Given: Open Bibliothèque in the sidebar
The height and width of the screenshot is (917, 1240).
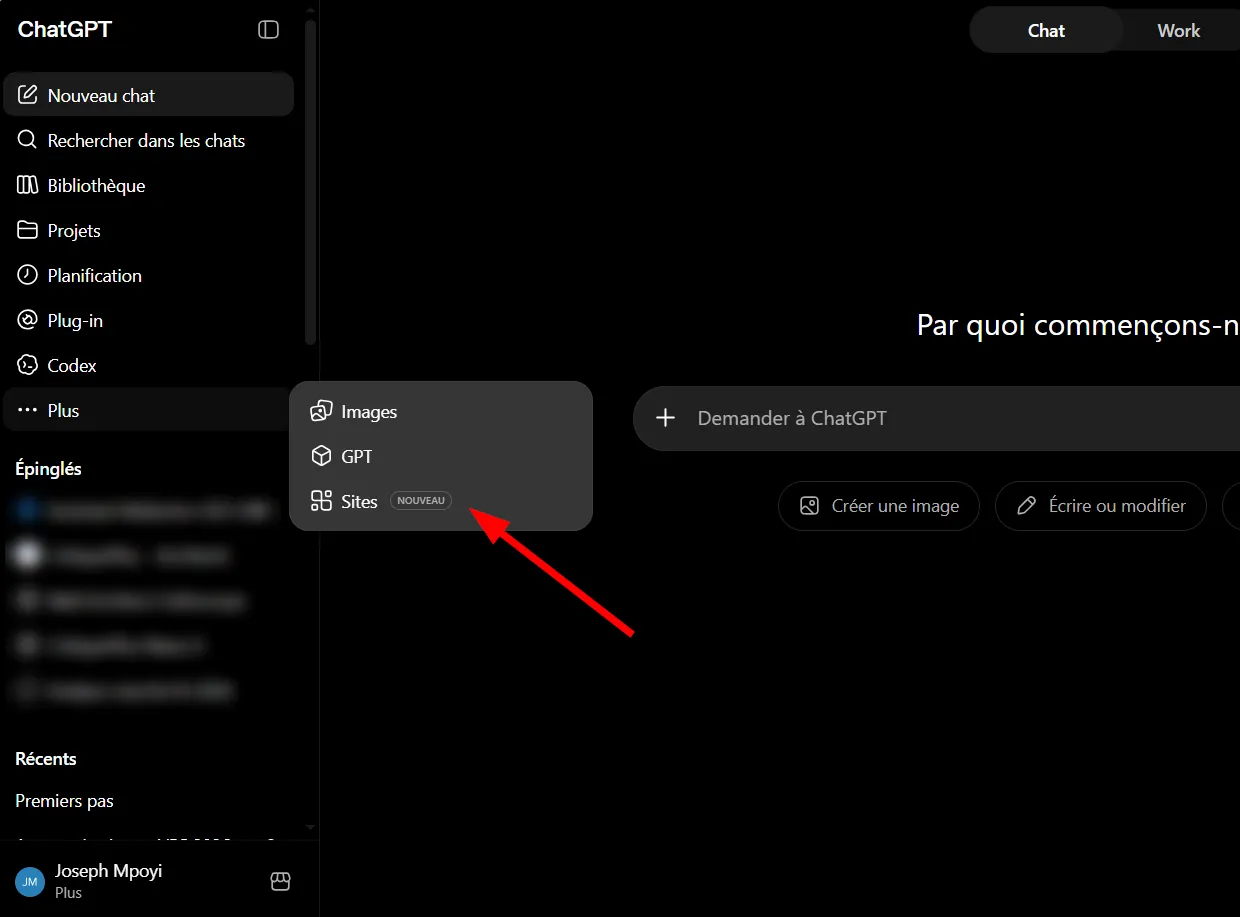Looking at the screenshot, I should point(149,185).
